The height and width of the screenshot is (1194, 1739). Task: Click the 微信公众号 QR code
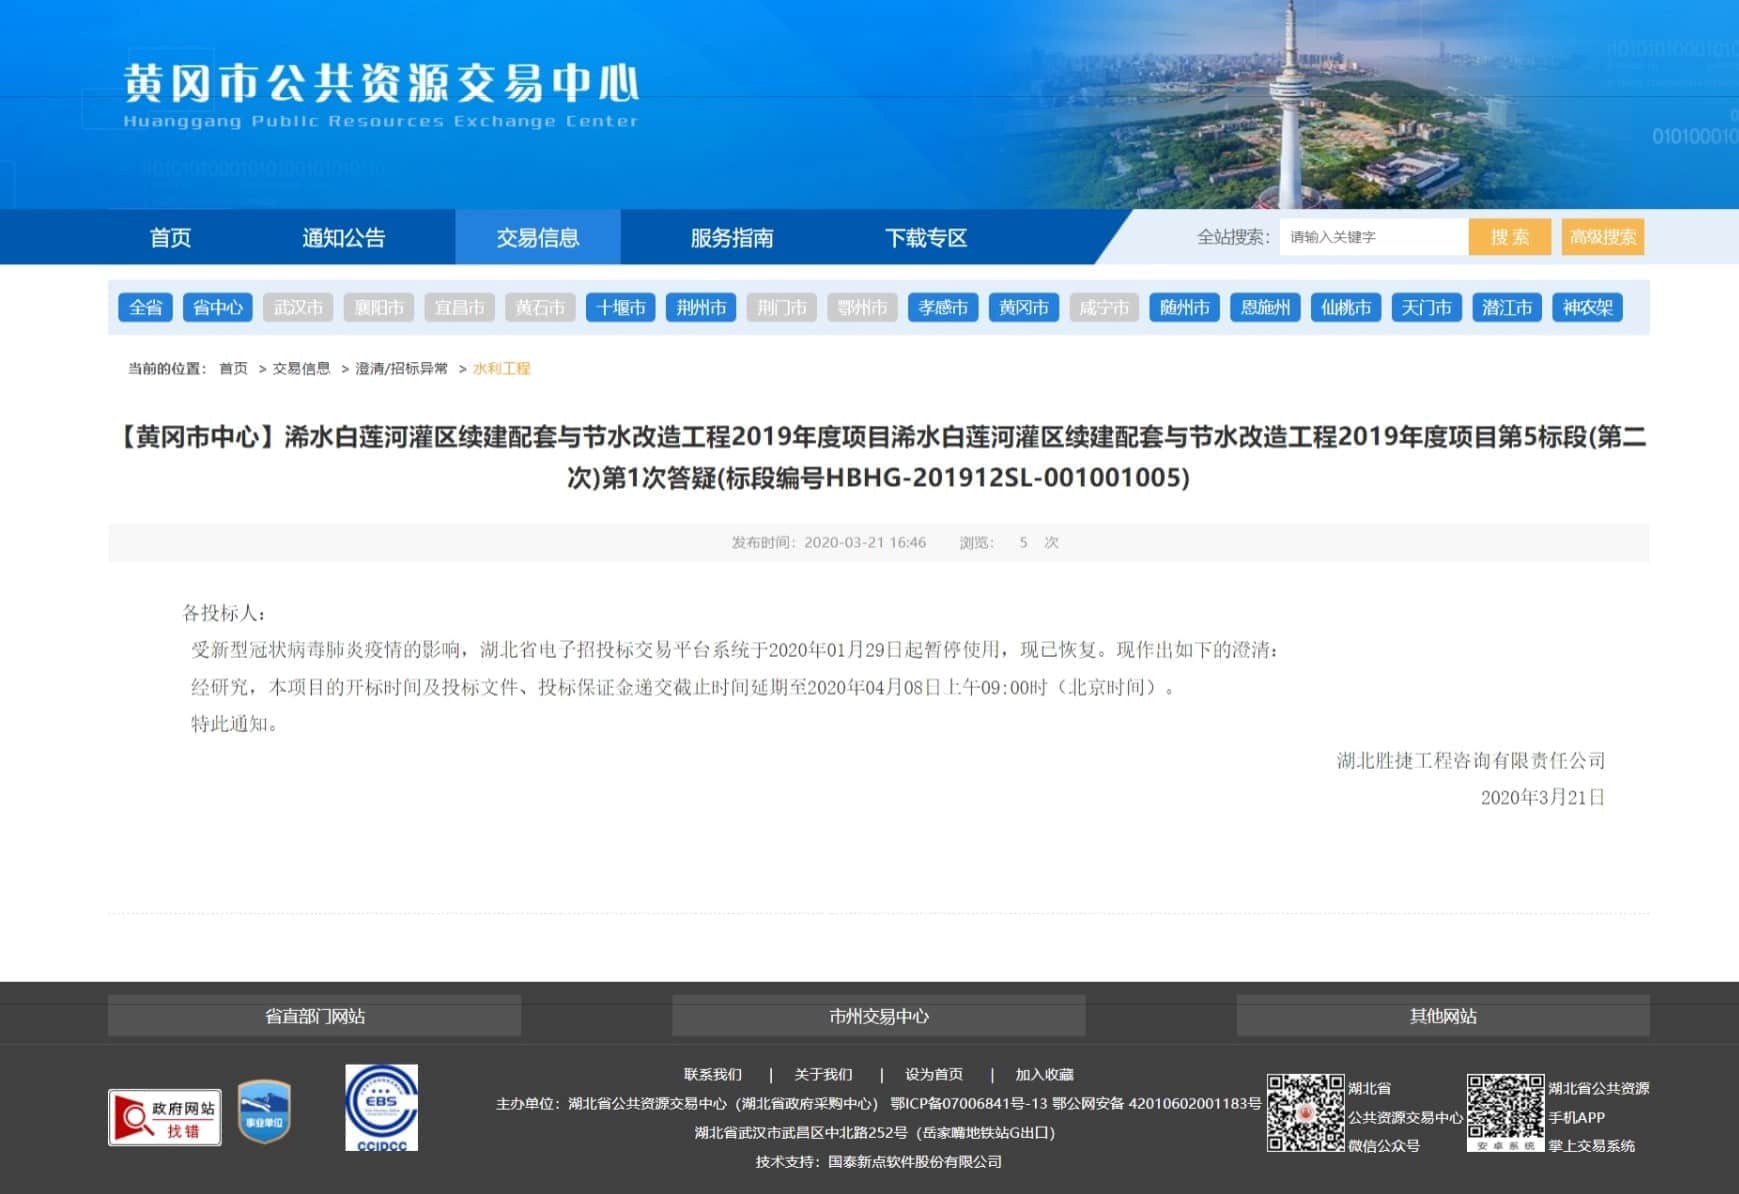tap(1305, 1113)
